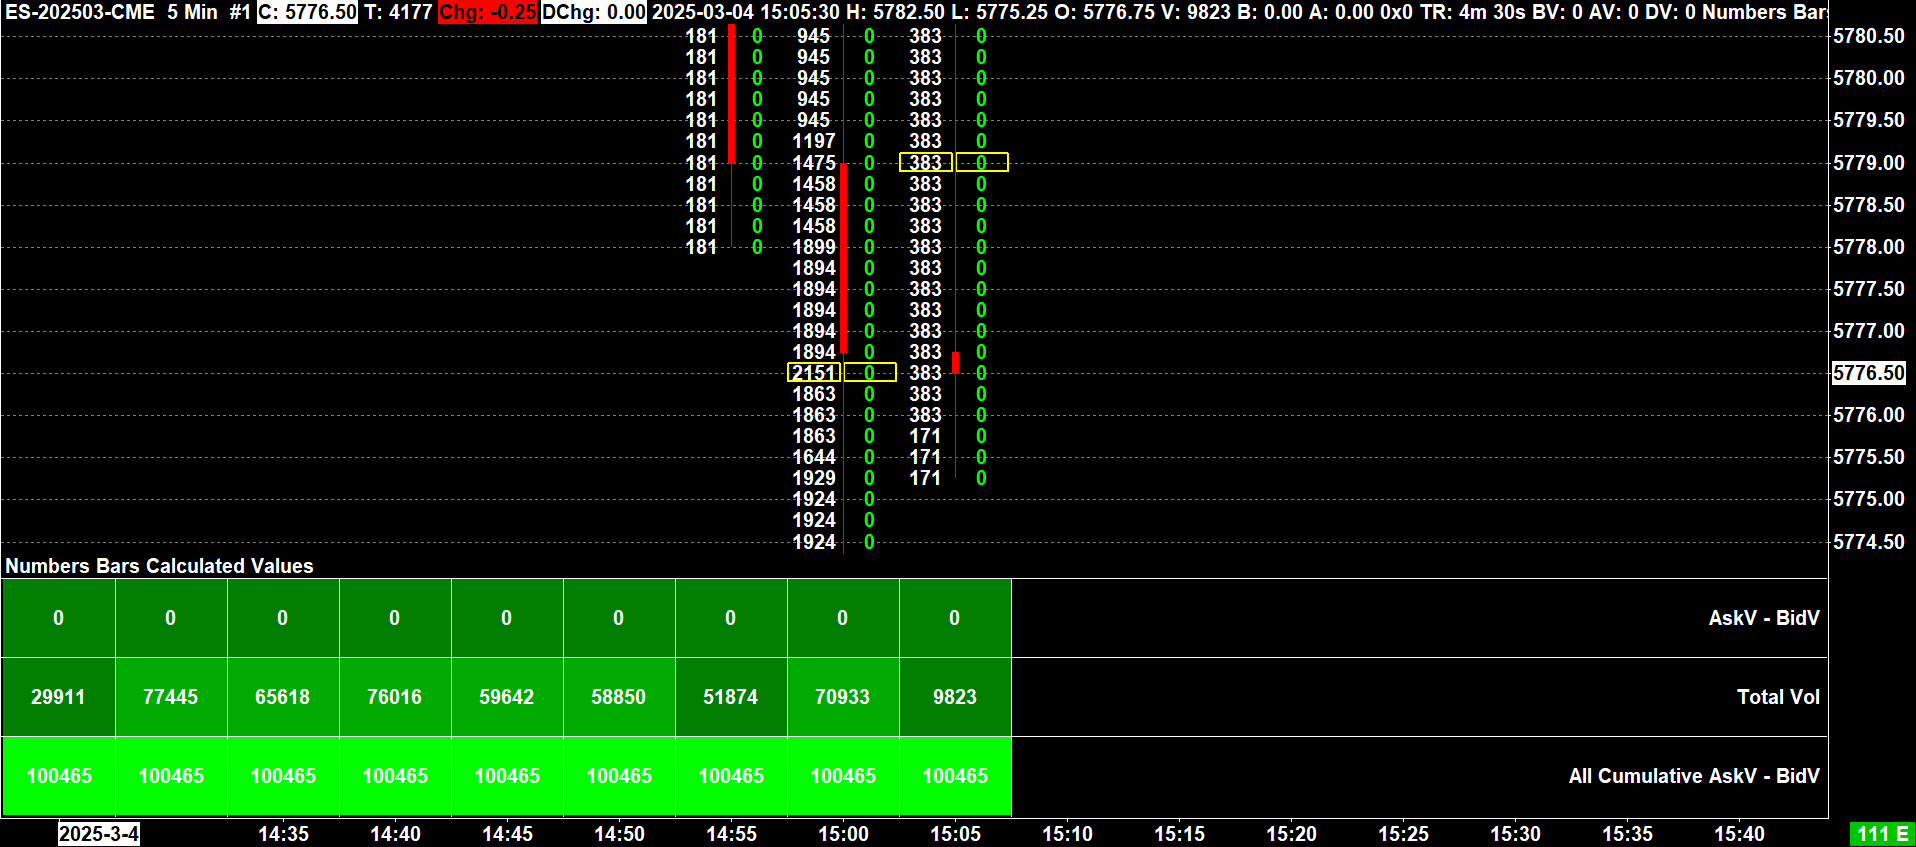
Task: Click the B: 0.00 bid field
Action: pyautogui.click(x=1270, y=12)
